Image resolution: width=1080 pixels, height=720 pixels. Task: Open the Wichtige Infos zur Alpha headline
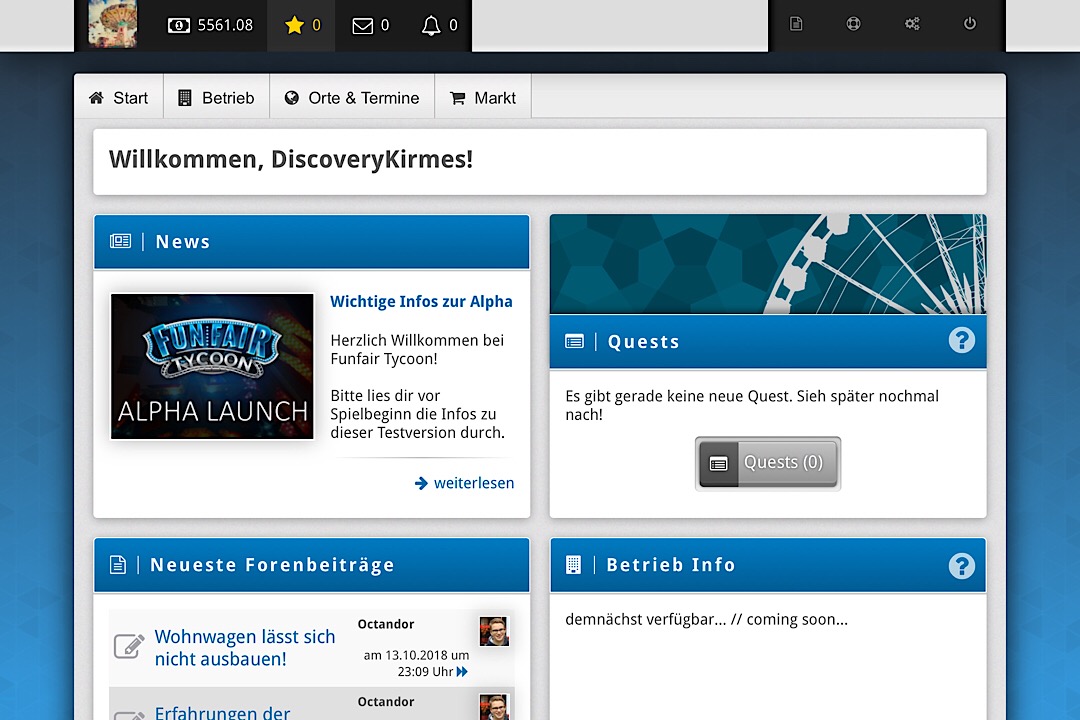tap(421, 302)
